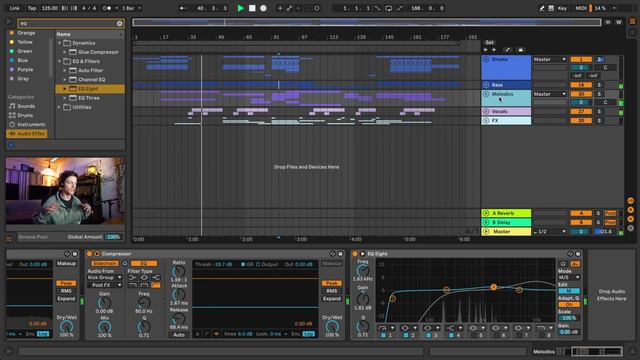Click the sidechain listen headphone icon
The width and height of the screenshot is (640, 360).
(125, 264)
